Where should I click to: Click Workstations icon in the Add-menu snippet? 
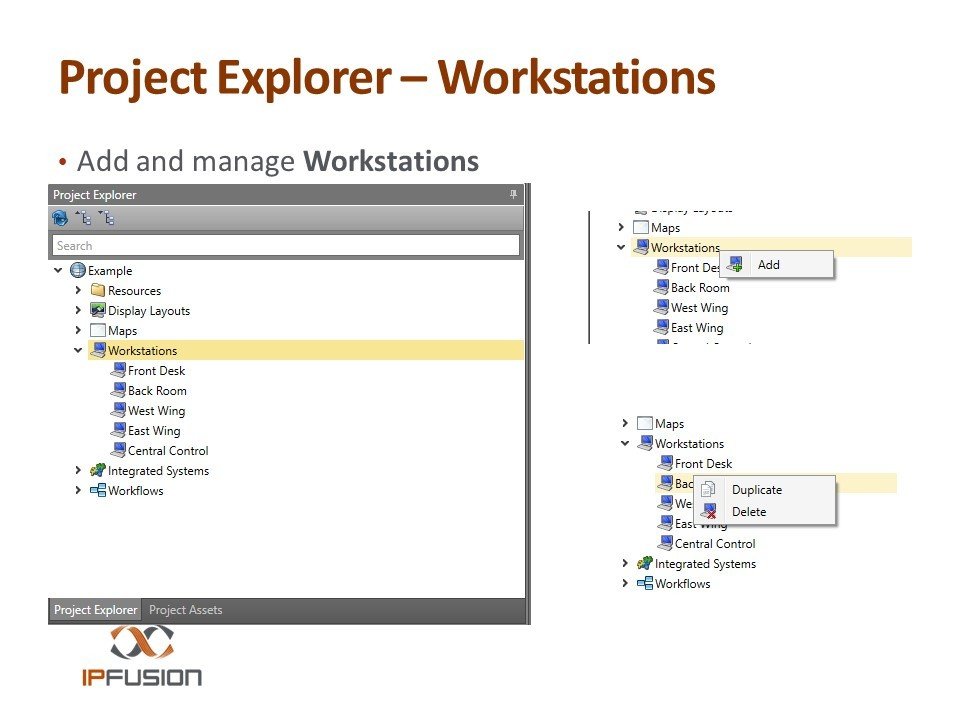coord(641,247)
